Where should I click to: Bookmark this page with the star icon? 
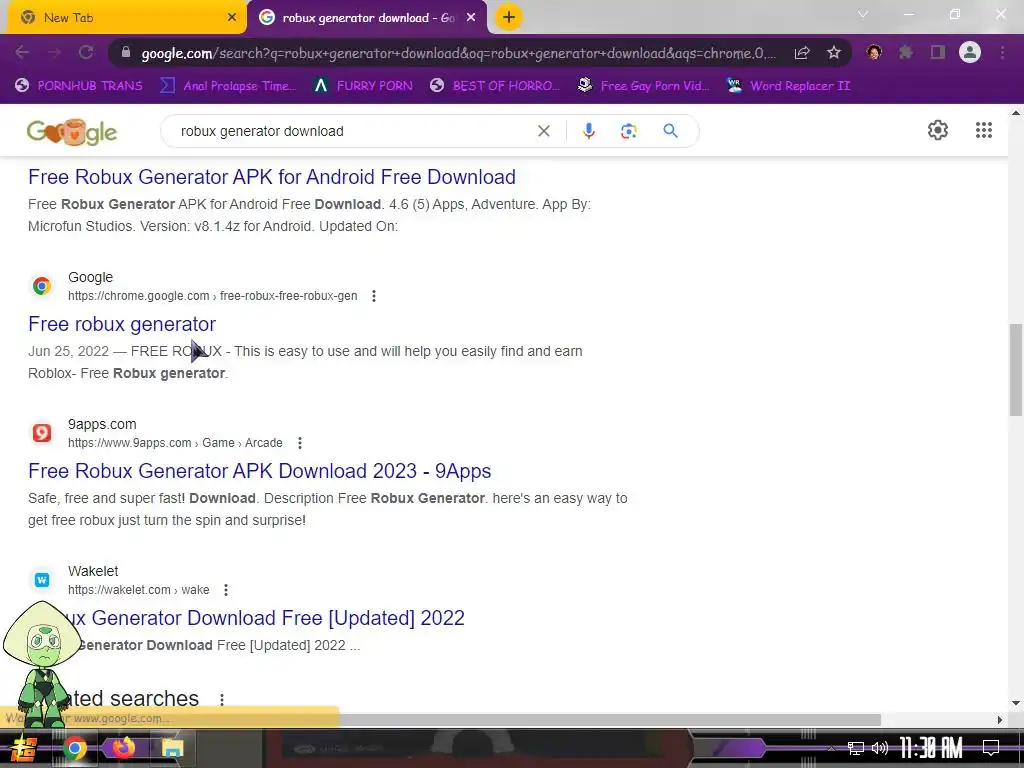834,52
